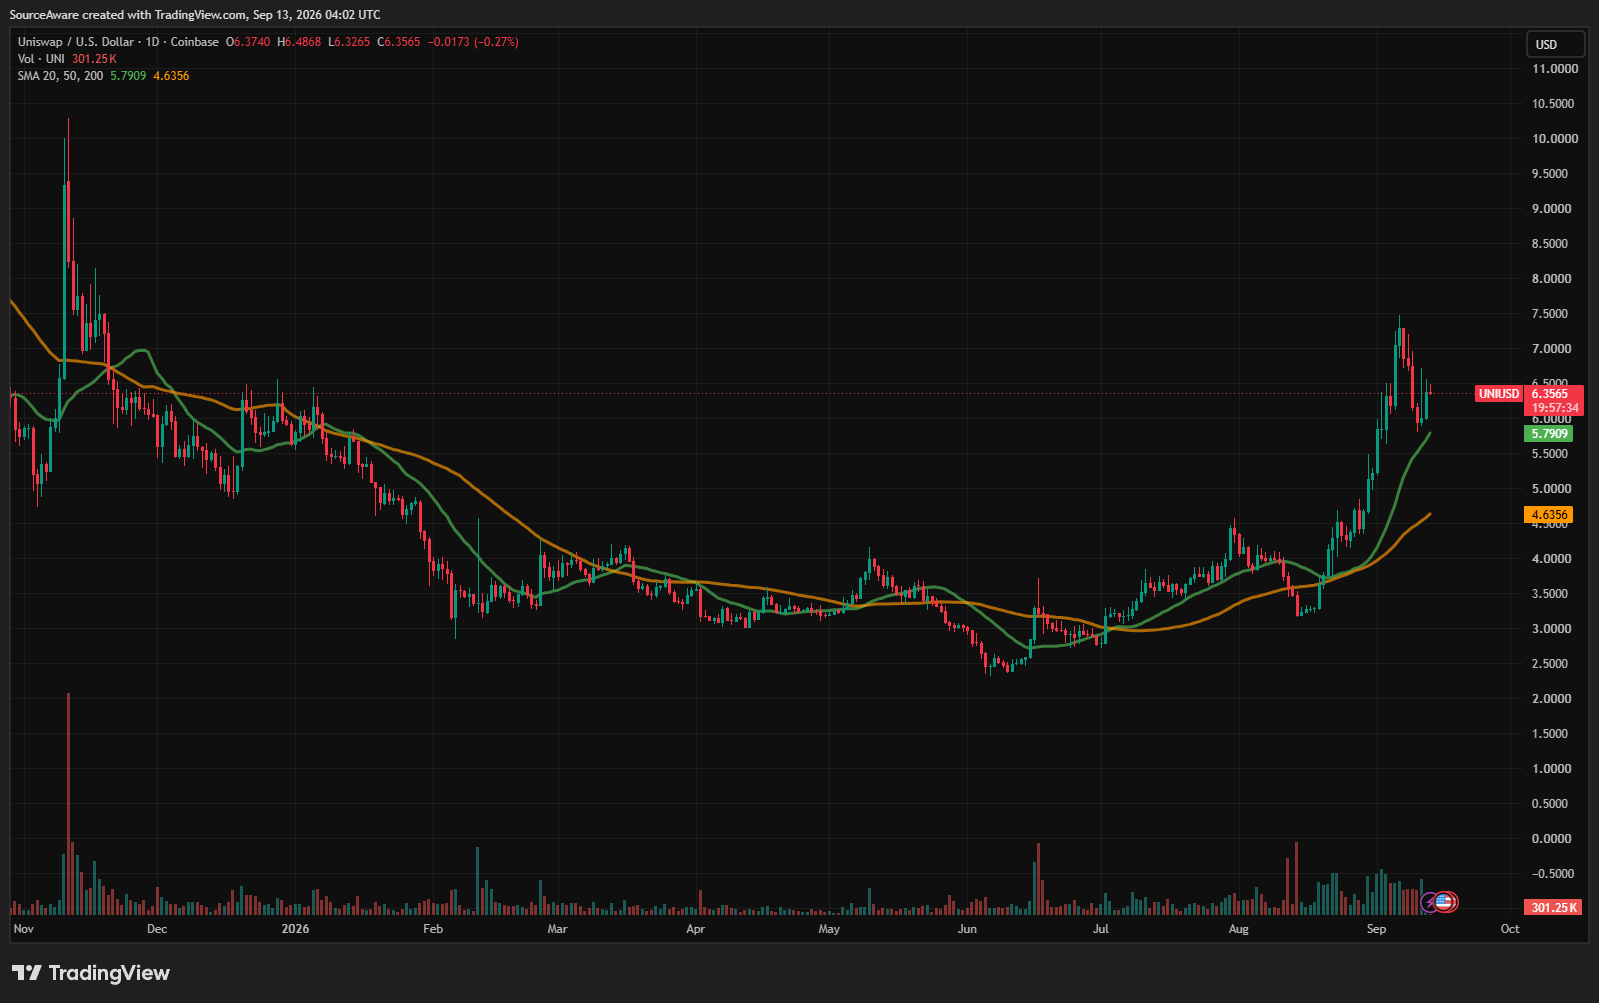This screenshot has width=1599, height=1003.
Task: Click the Dec label on the time axis
Action: 157,929
